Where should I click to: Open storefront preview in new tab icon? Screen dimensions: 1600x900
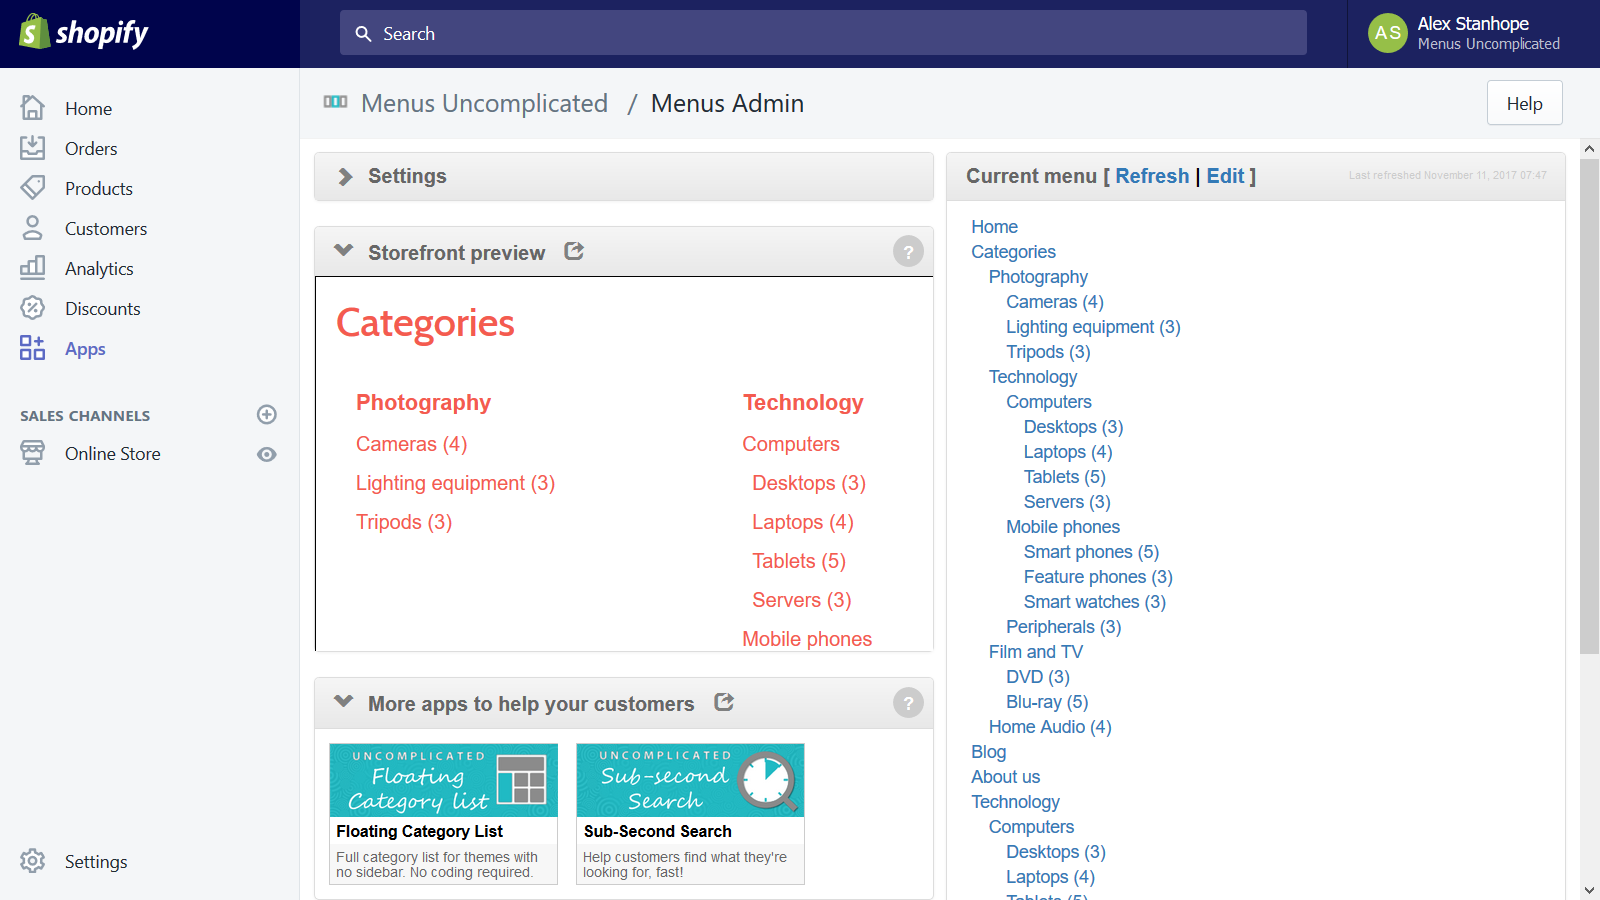[574, 252]
